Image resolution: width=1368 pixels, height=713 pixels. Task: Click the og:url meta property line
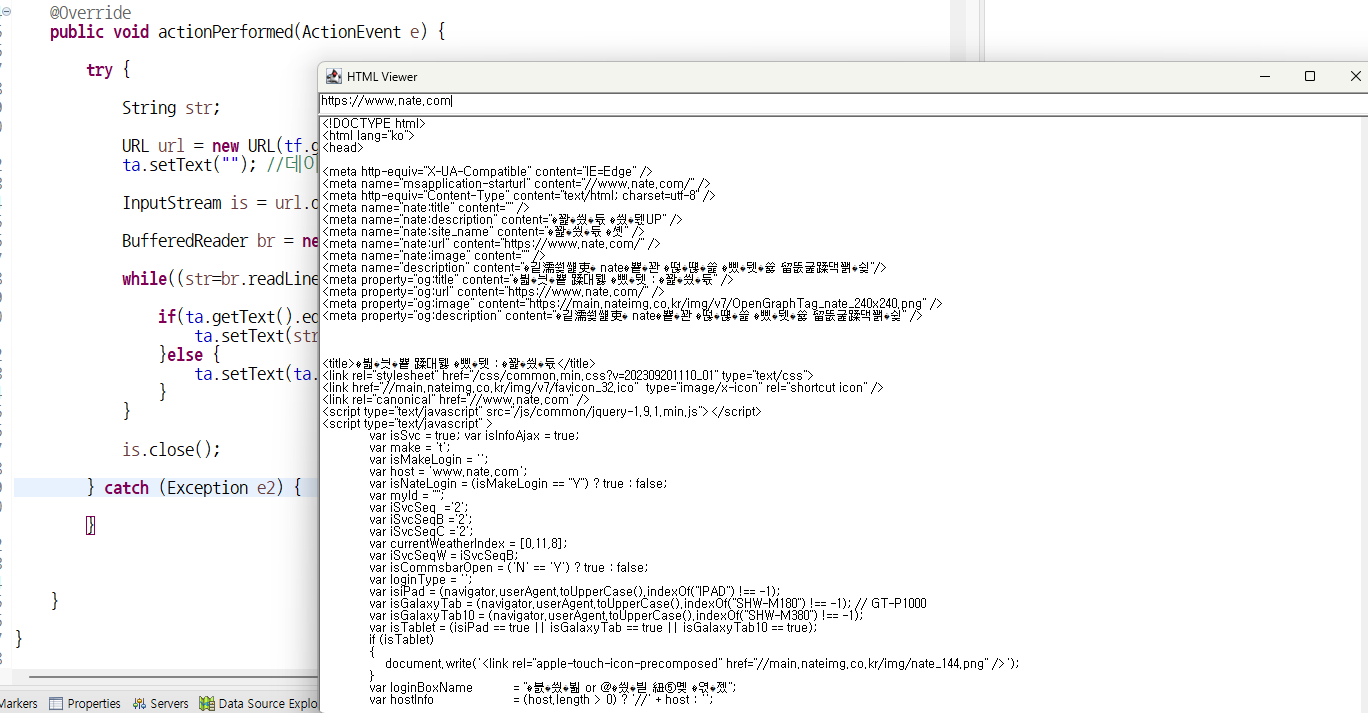[x=493, y=291]
